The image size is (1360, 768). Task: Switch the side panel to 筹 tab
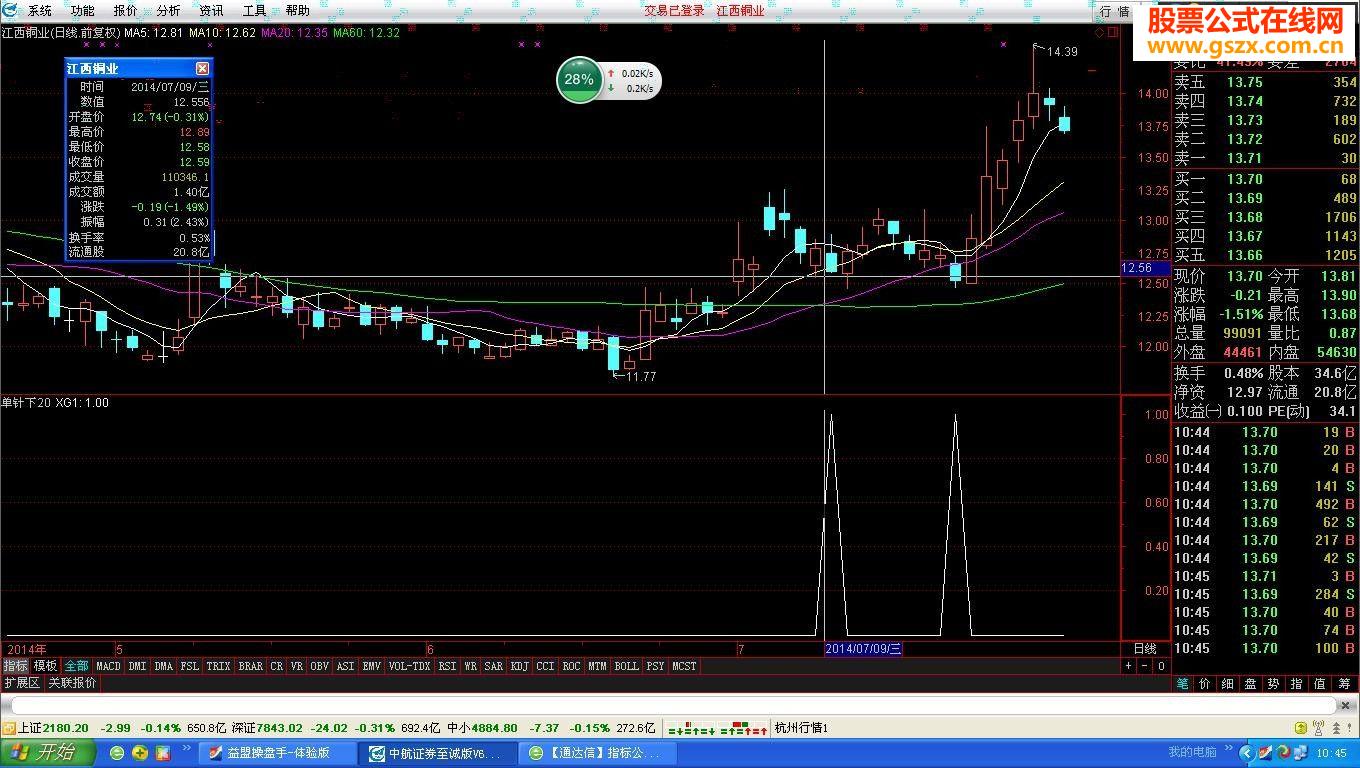coord(1344,684)
